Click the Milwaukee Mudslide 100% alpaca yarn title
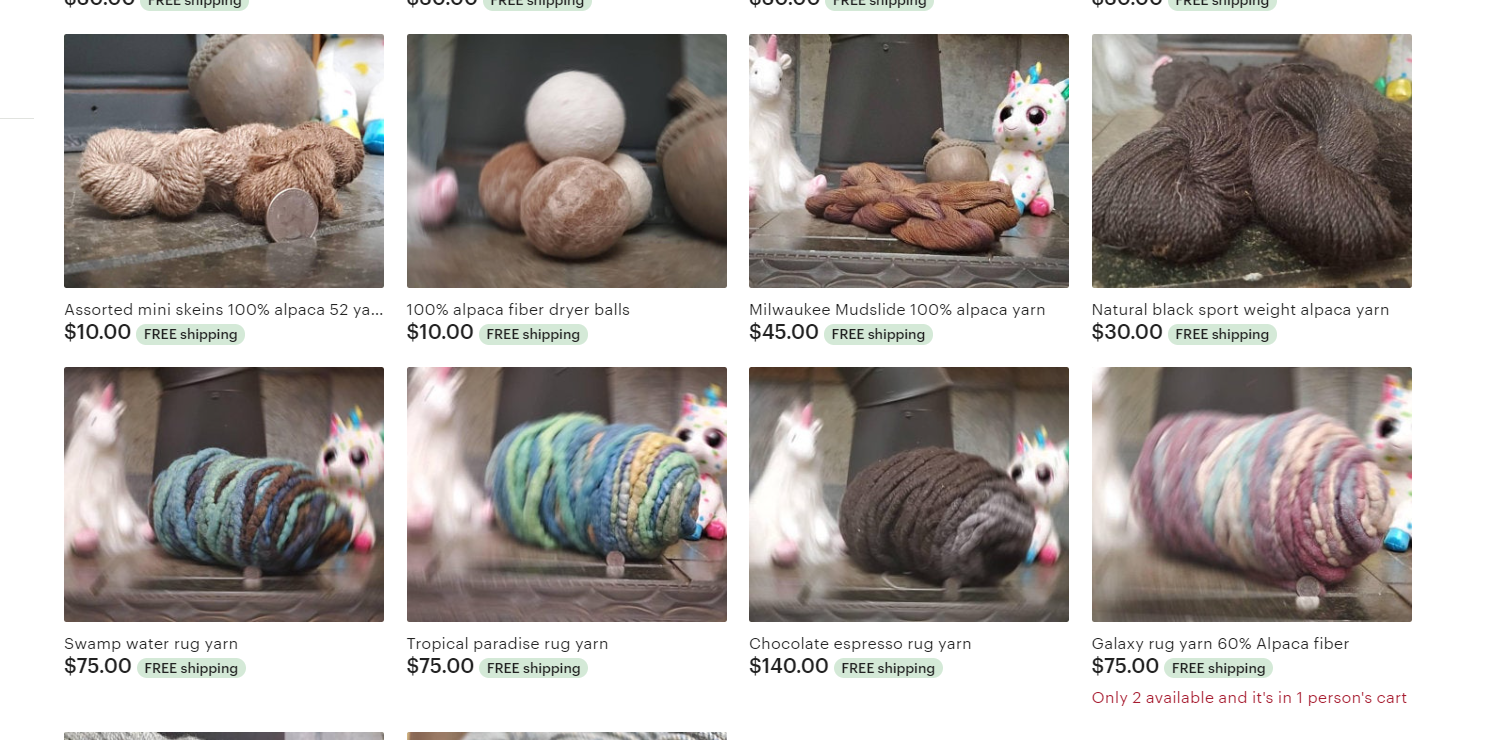The image size is (1496, 740). point(897,310)
